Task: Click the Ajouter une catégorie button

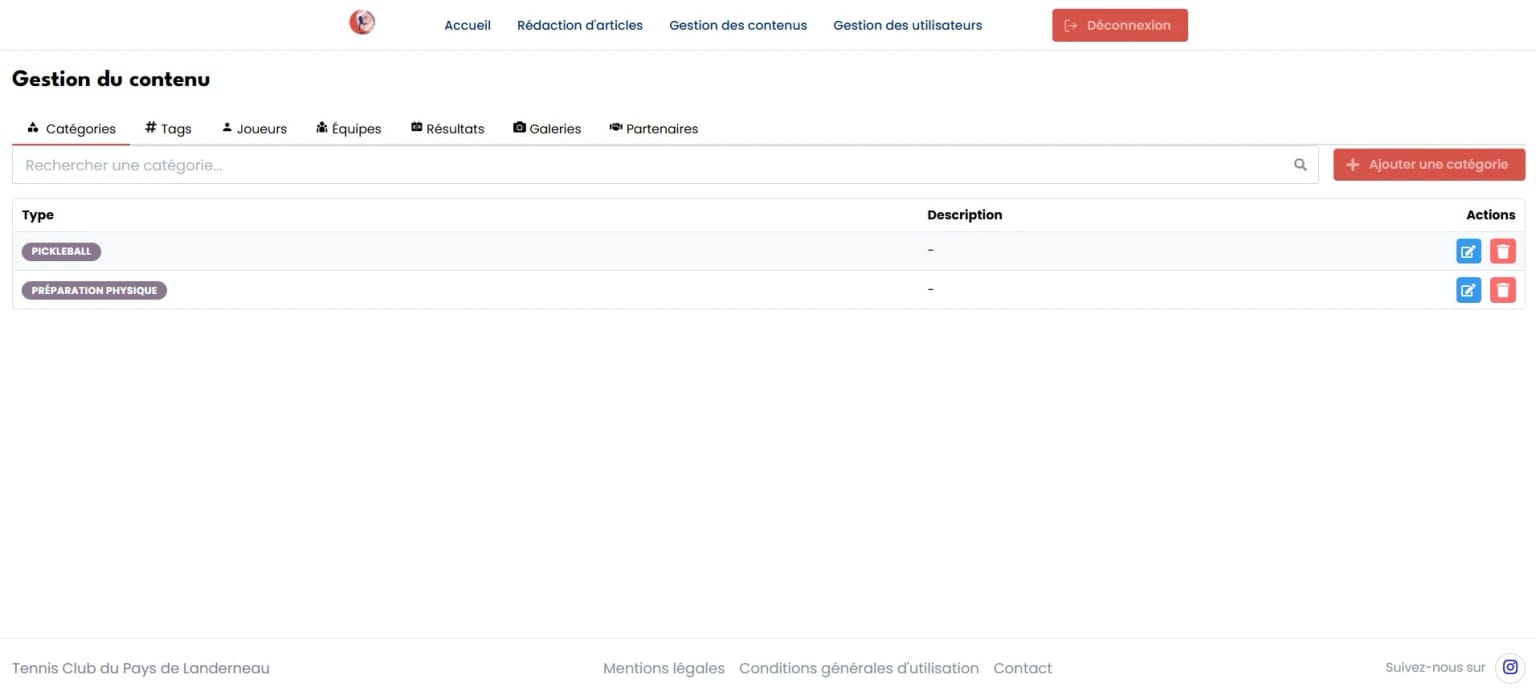Action: [x=1429, y=164]
